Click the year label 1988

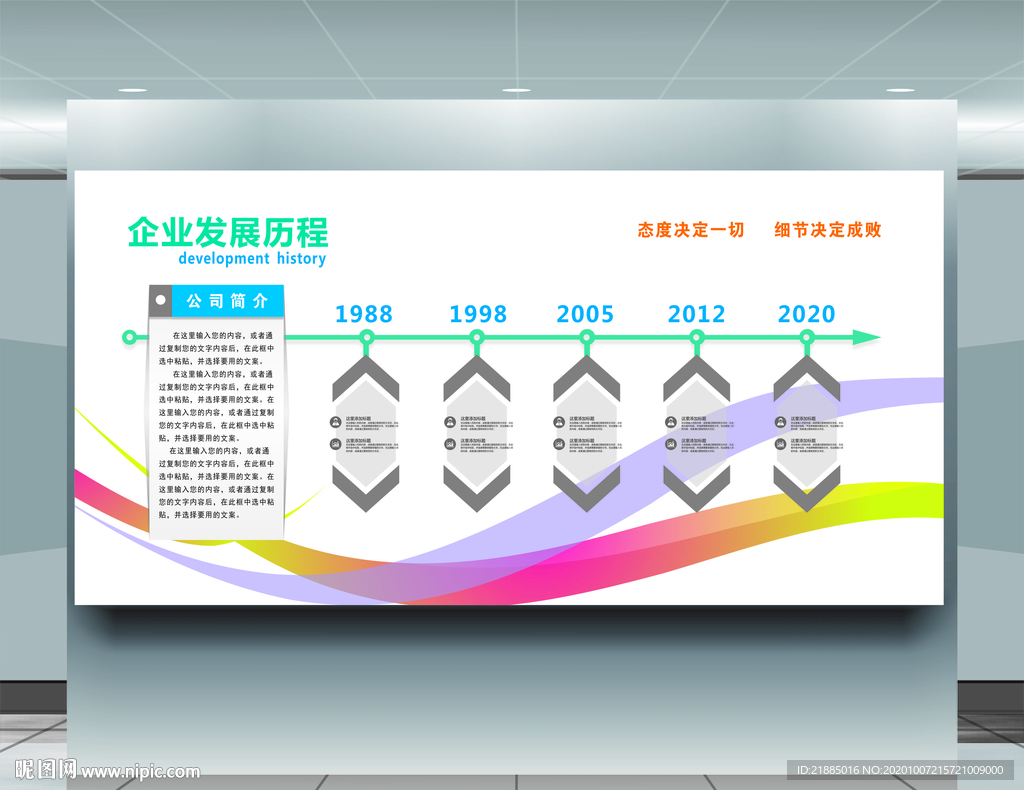pyautogui.click(x=364, y=314)
